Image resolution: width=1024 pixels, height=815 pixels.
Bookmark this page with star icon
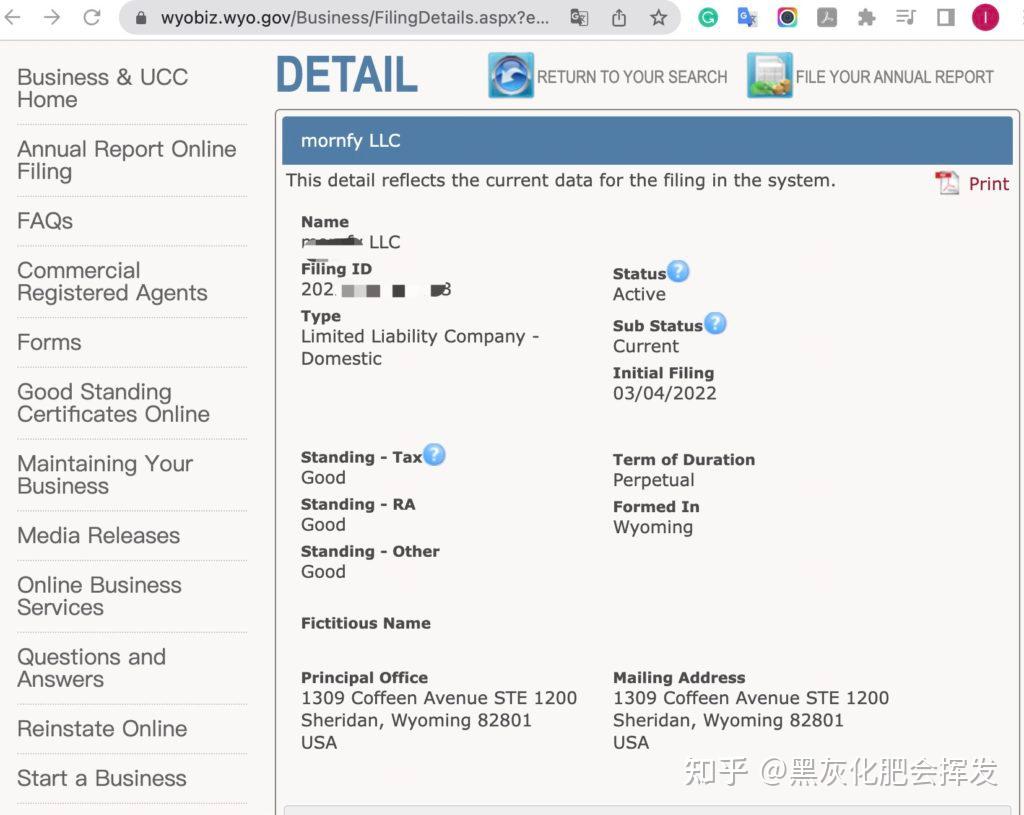[658, 18]
